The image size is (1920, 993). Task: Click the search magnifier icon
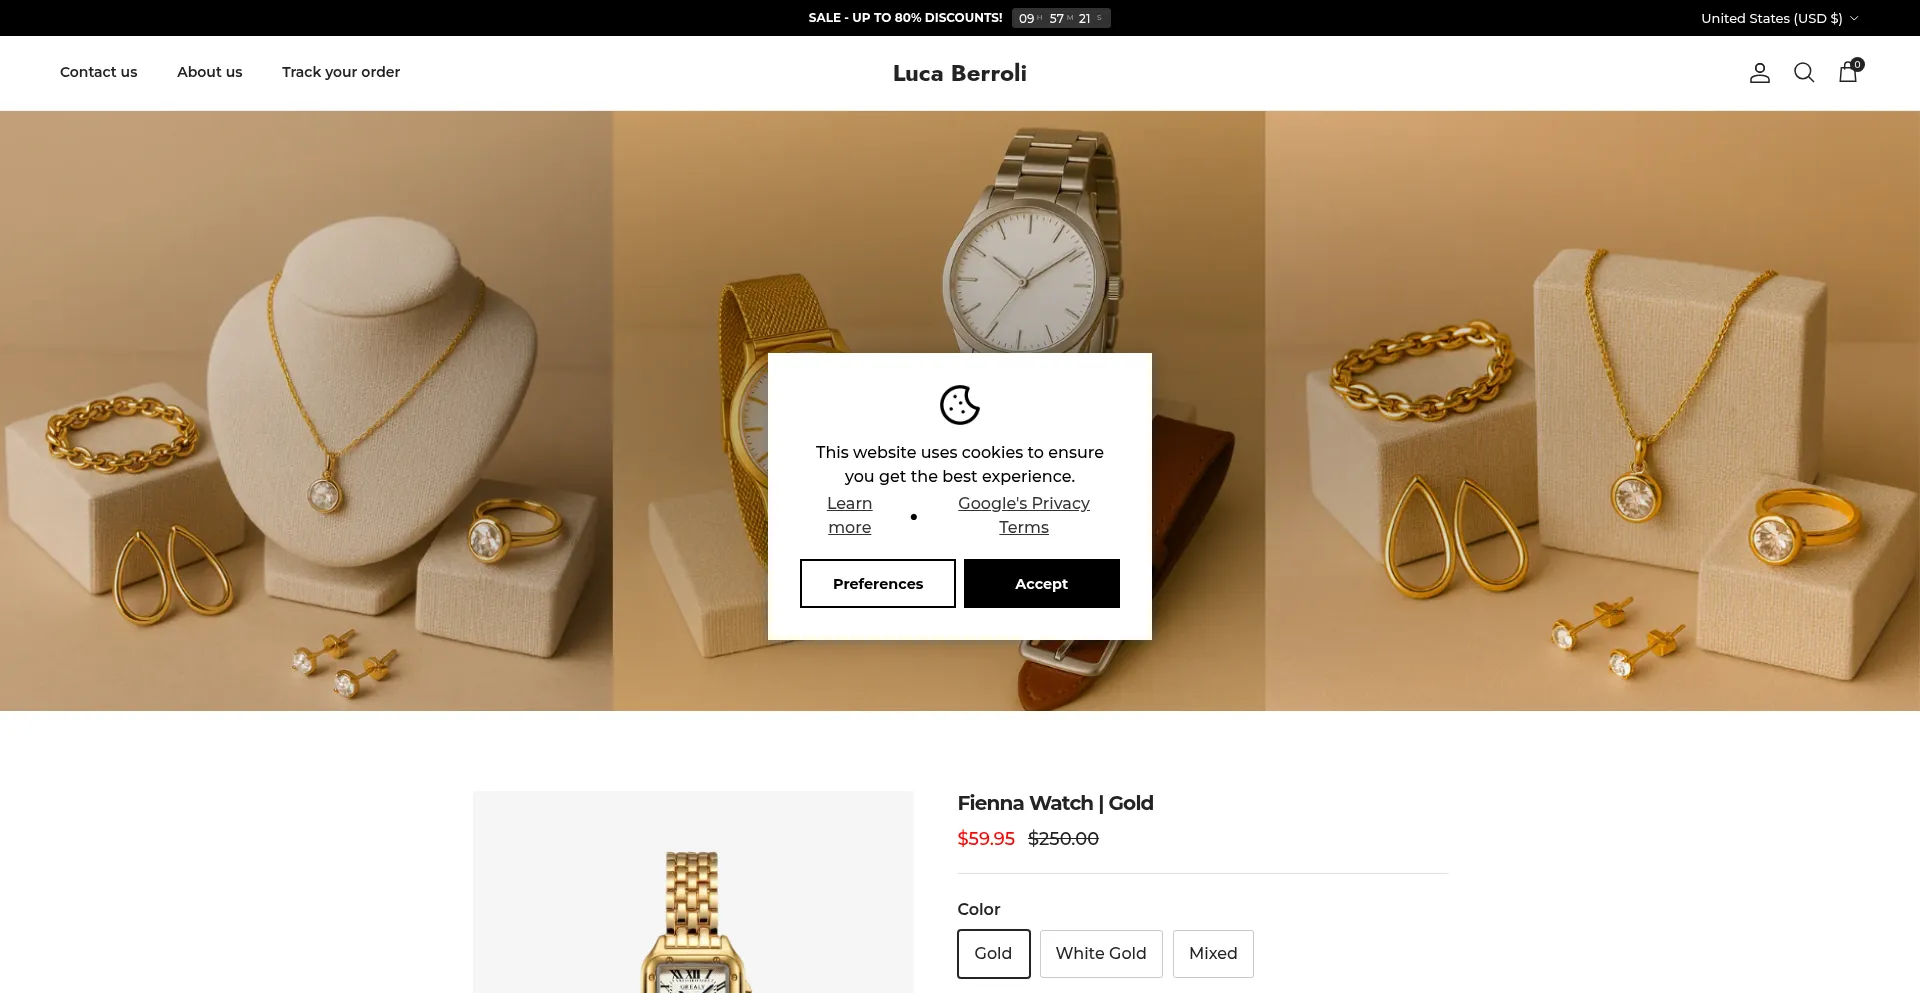tap(1803, 73)
